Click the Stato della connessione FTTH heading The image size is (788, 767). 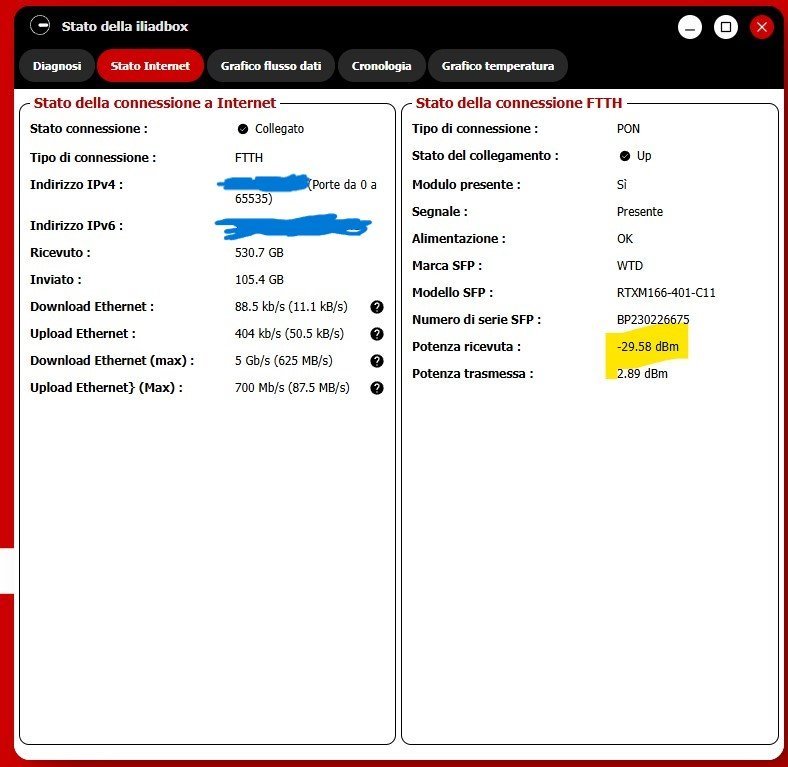click(x=518, y=103)
